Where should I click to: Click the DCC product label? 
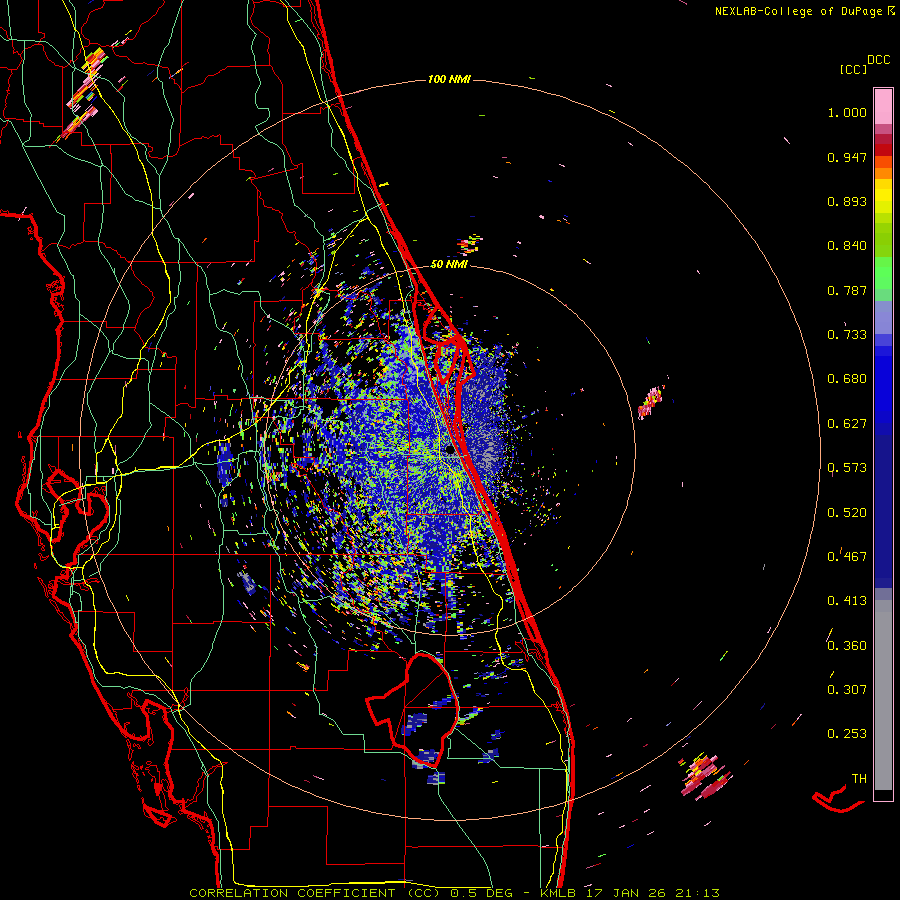point(878,60)
